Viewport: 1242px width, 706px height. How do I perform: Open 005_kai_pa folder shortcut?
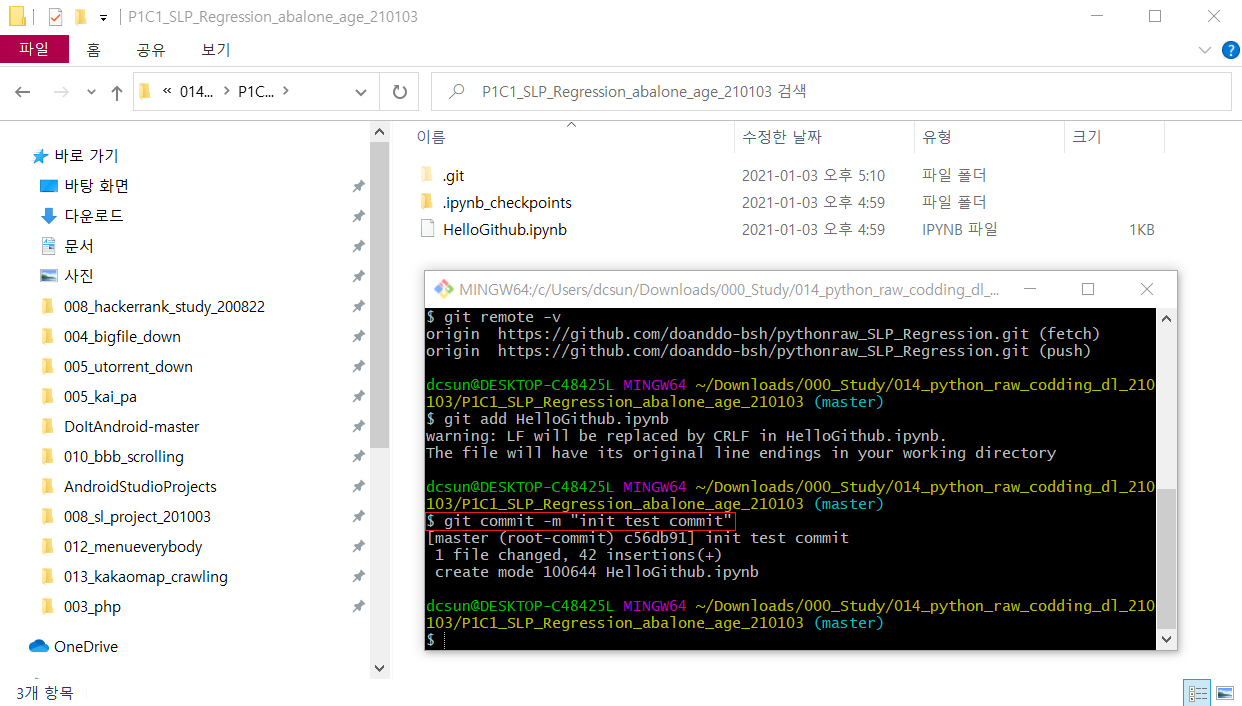(100, 396)
